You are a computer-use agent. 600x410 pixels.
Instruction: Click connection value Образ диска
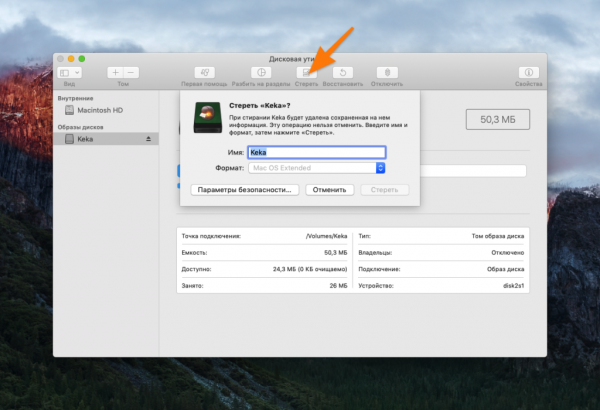(505, 269)
